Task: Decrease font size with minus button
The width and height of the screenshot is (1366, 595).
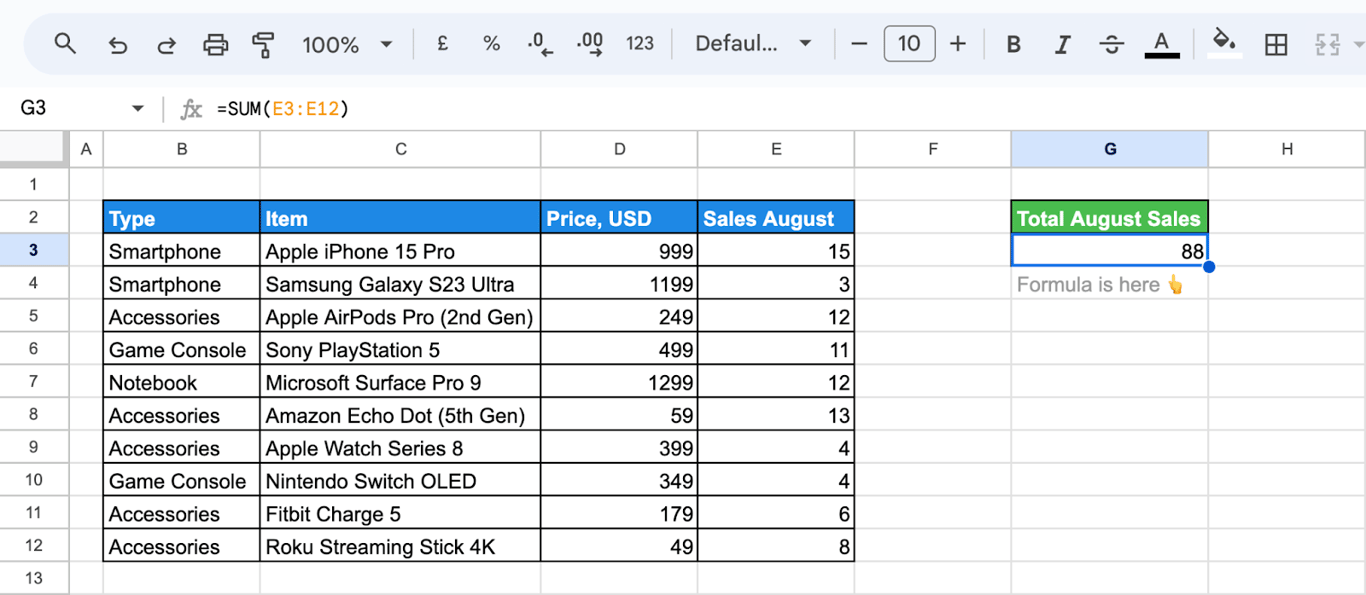Action: tap(859, 43)
